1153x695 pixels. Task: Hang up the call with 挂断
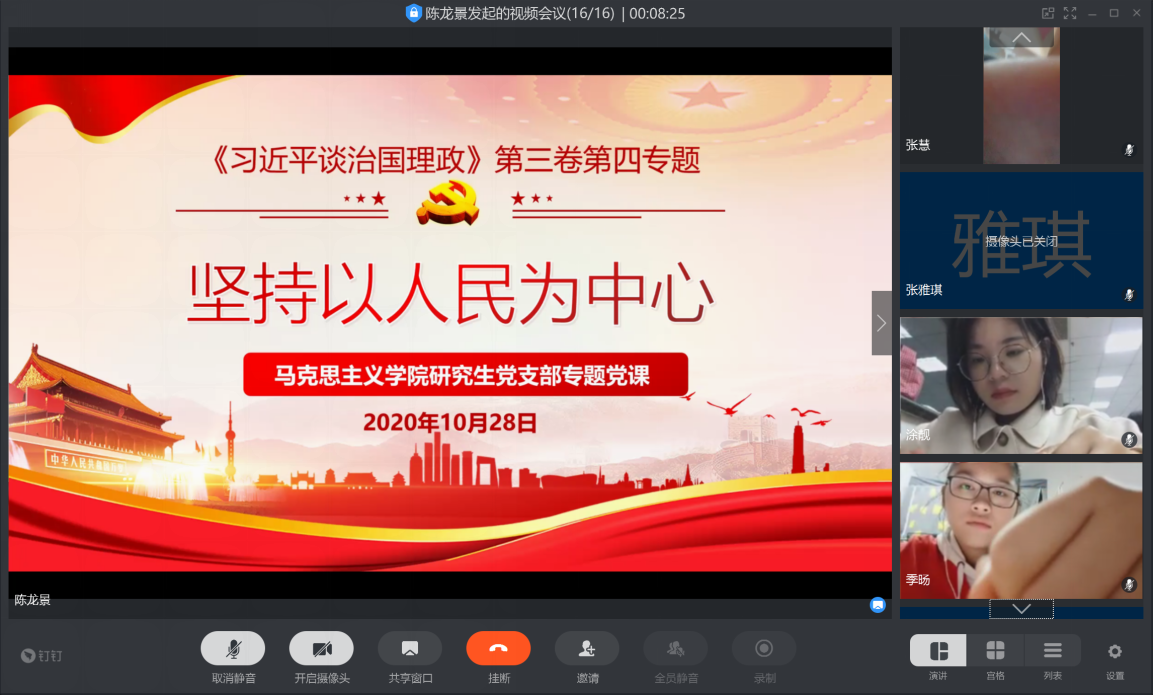tap(498, 649)
